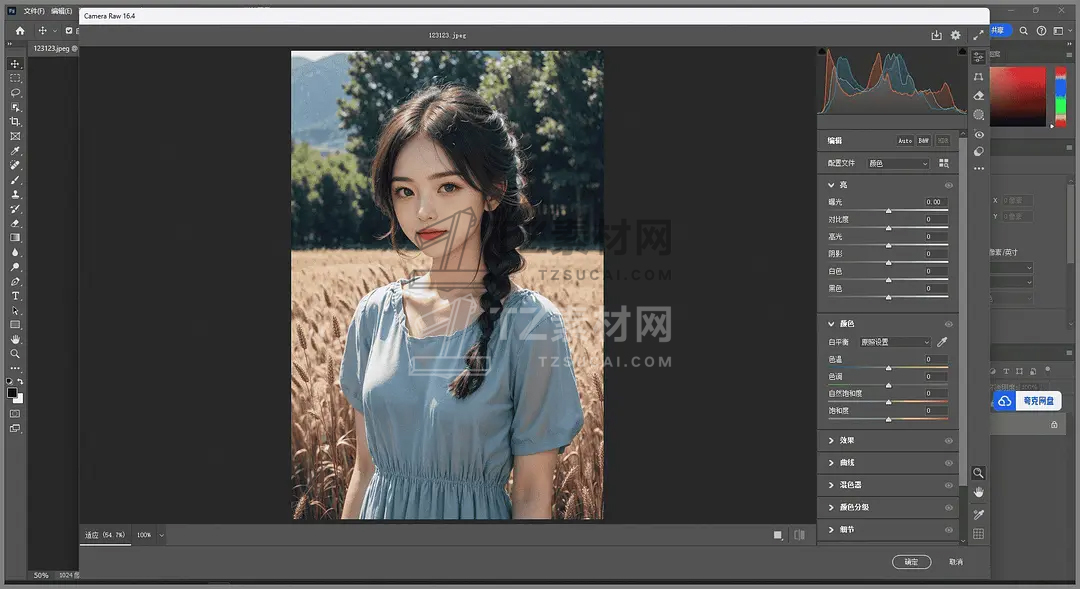Select the Blur tool
This screenshot has width=1080, height=589.
pyautogui.click(x=15, y=252)
